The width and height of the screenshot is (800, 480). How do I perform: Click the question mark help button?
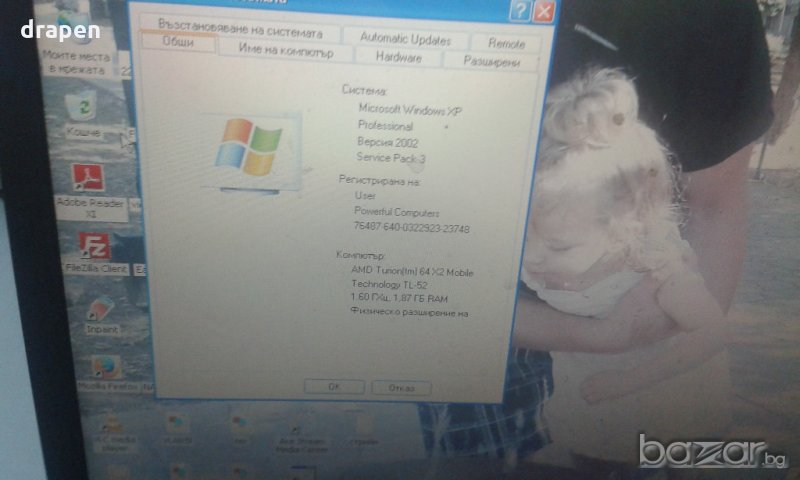coord(519,11)
